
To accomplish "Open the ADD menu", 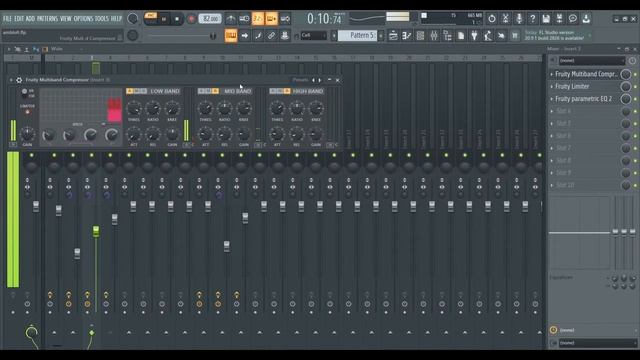I will point(30,19).
